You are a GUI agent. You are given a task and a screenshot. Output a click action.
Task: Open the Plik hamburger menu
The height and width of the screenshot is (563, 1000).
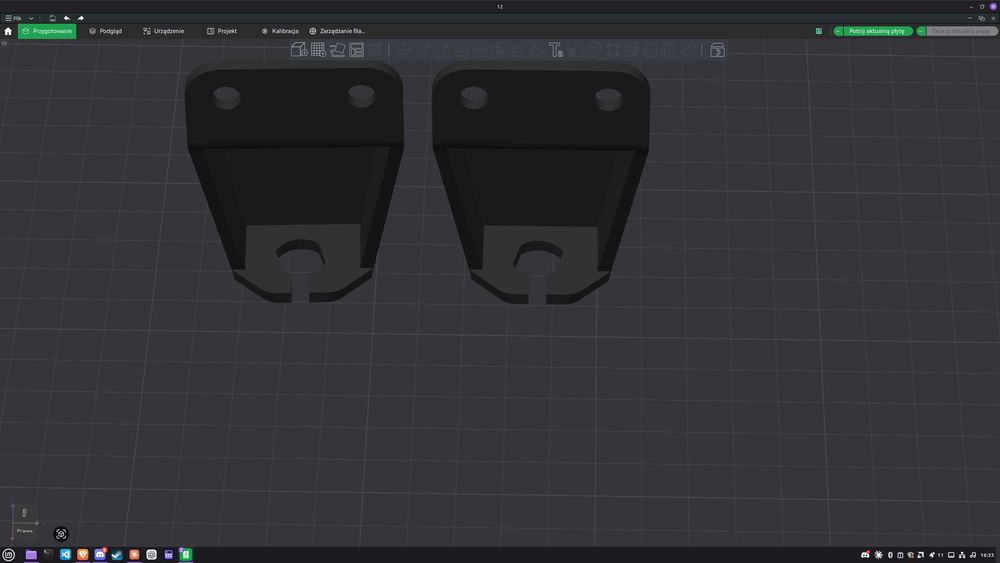point(13,18)
